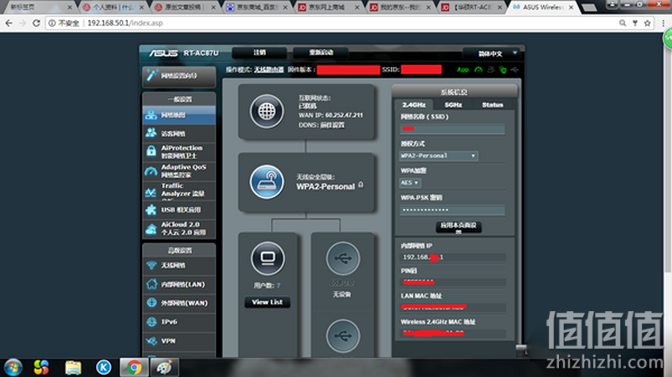
Task: Open AiCloud 2.0 in the sidebar
Action: click(x=179, y=229)
